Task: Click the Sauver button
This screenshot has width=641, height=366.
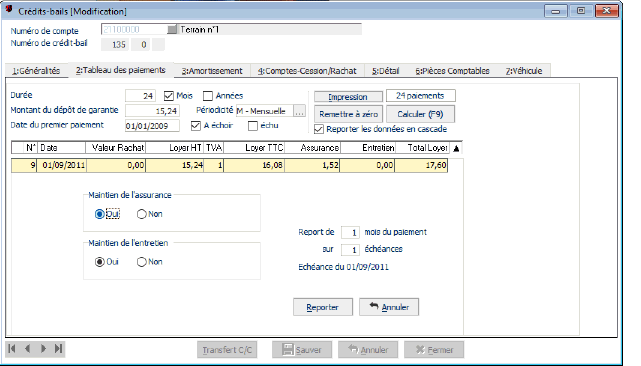Action: coord(302,350)
